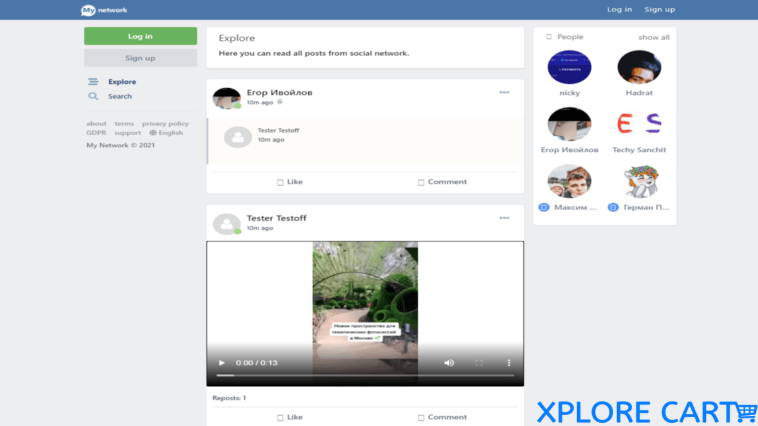Open Tester Testoff name in reposted block
The width and height of the screenshot is (758, 426).
(278, 131)
